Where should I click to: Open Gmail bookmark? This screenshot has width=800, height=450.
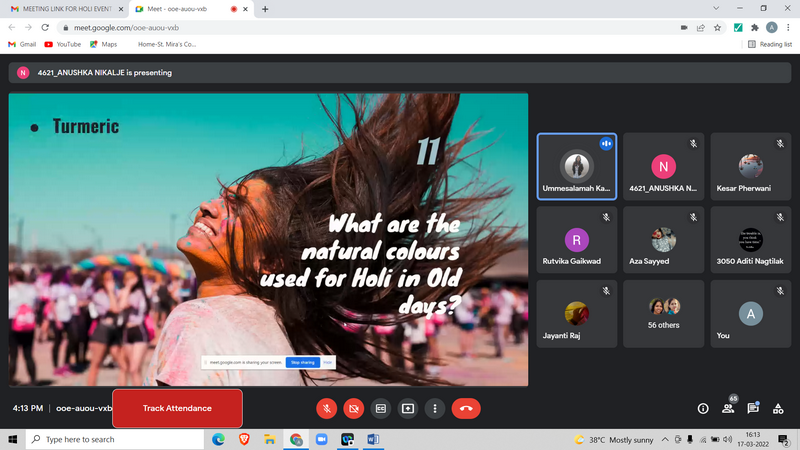pos(22,44)
